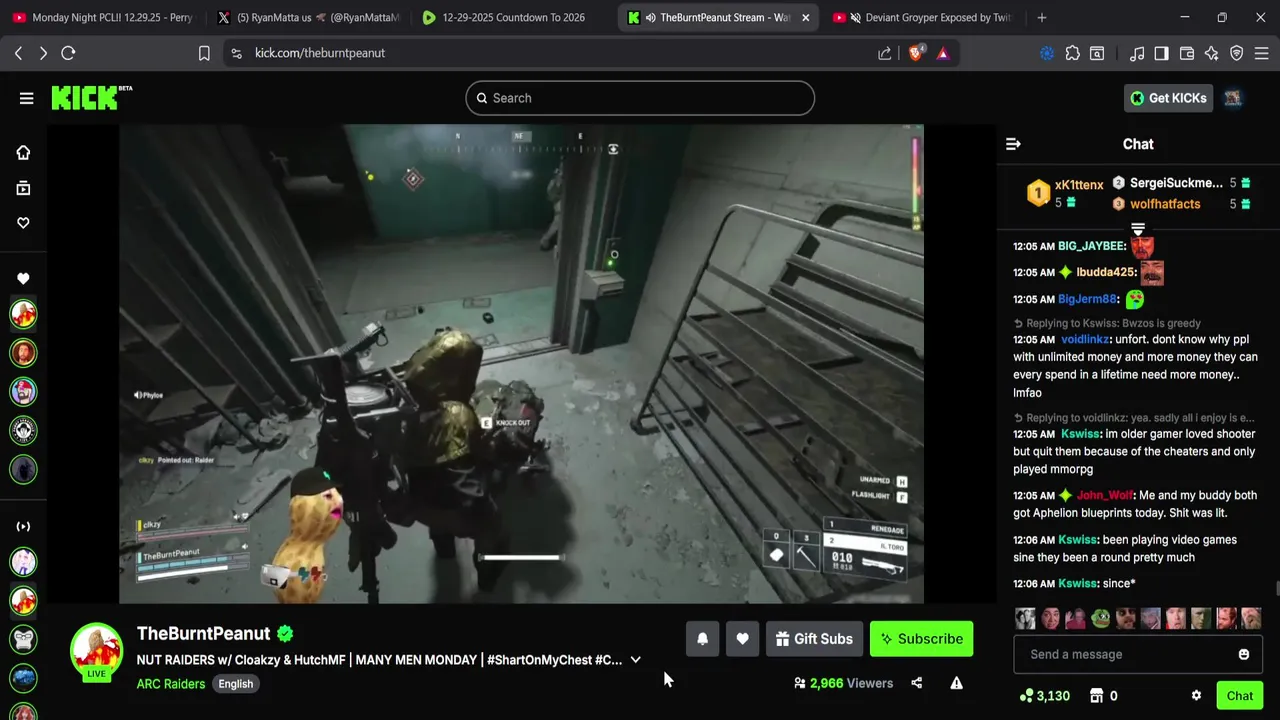
Task: Go back to the previous page
Action: (x=18, y=53)
